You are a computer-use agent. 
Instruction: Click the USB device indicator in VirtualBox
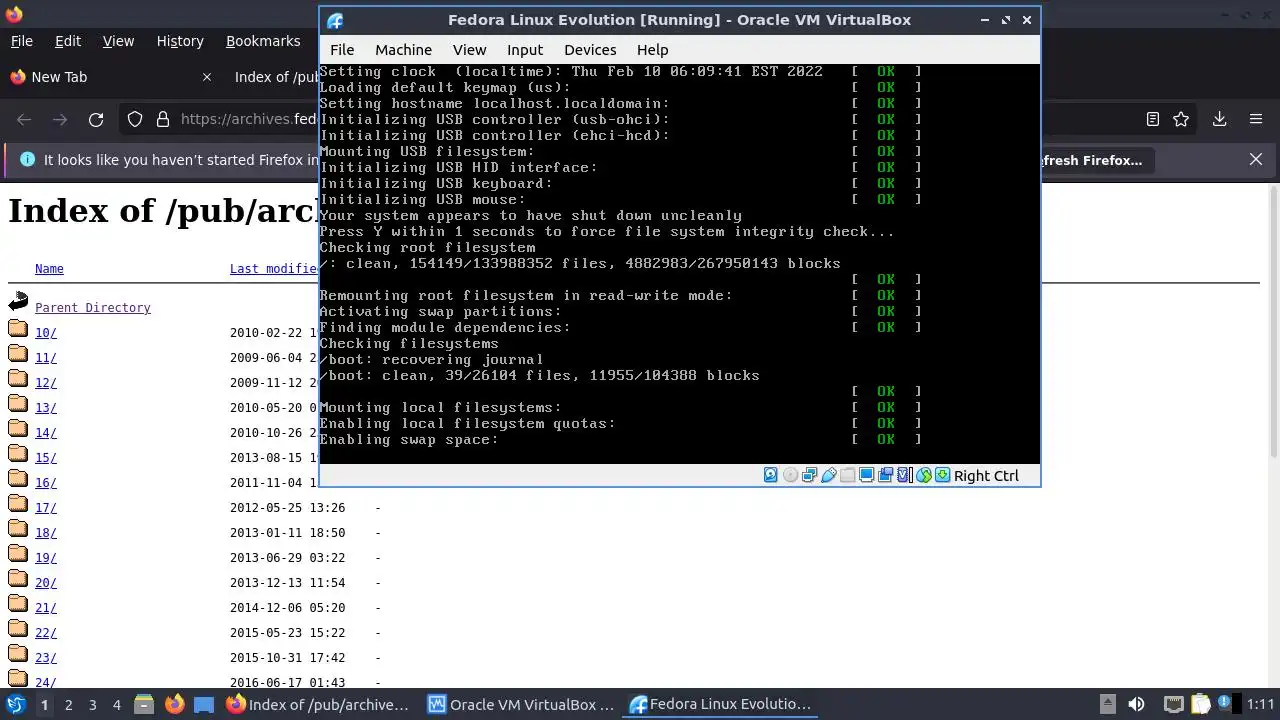pyautogui.click(x=828, y=475)
